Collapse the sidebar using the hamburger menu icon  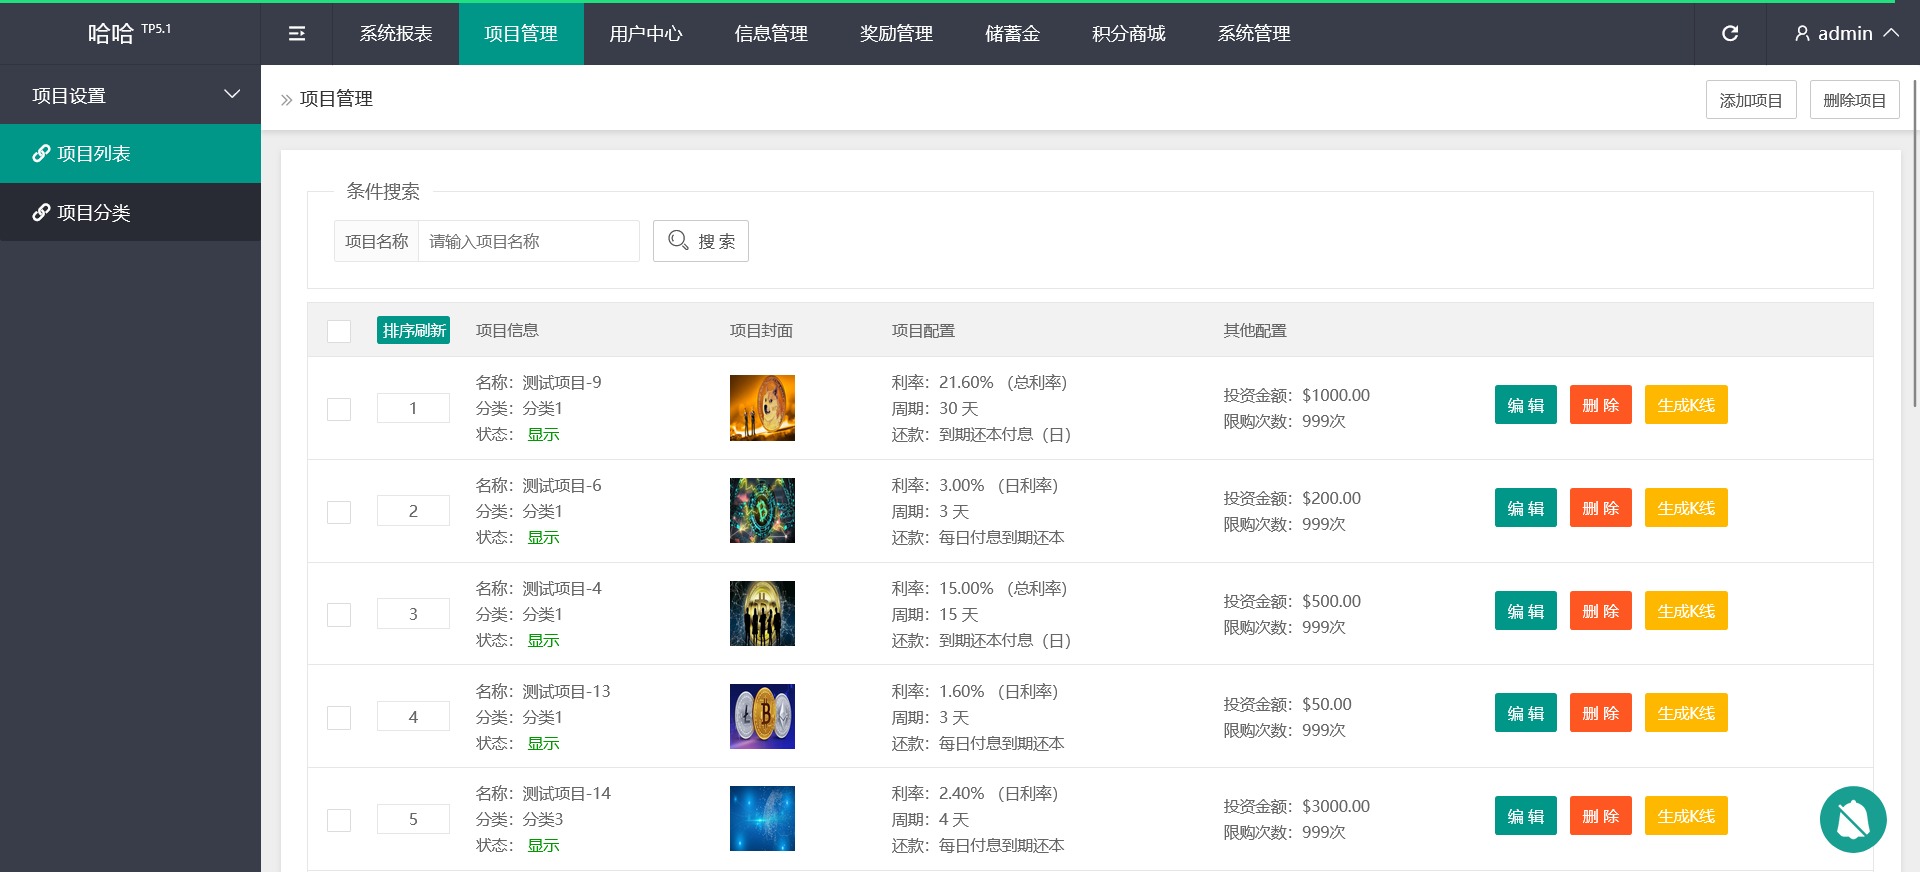click(x=297, y=34)
